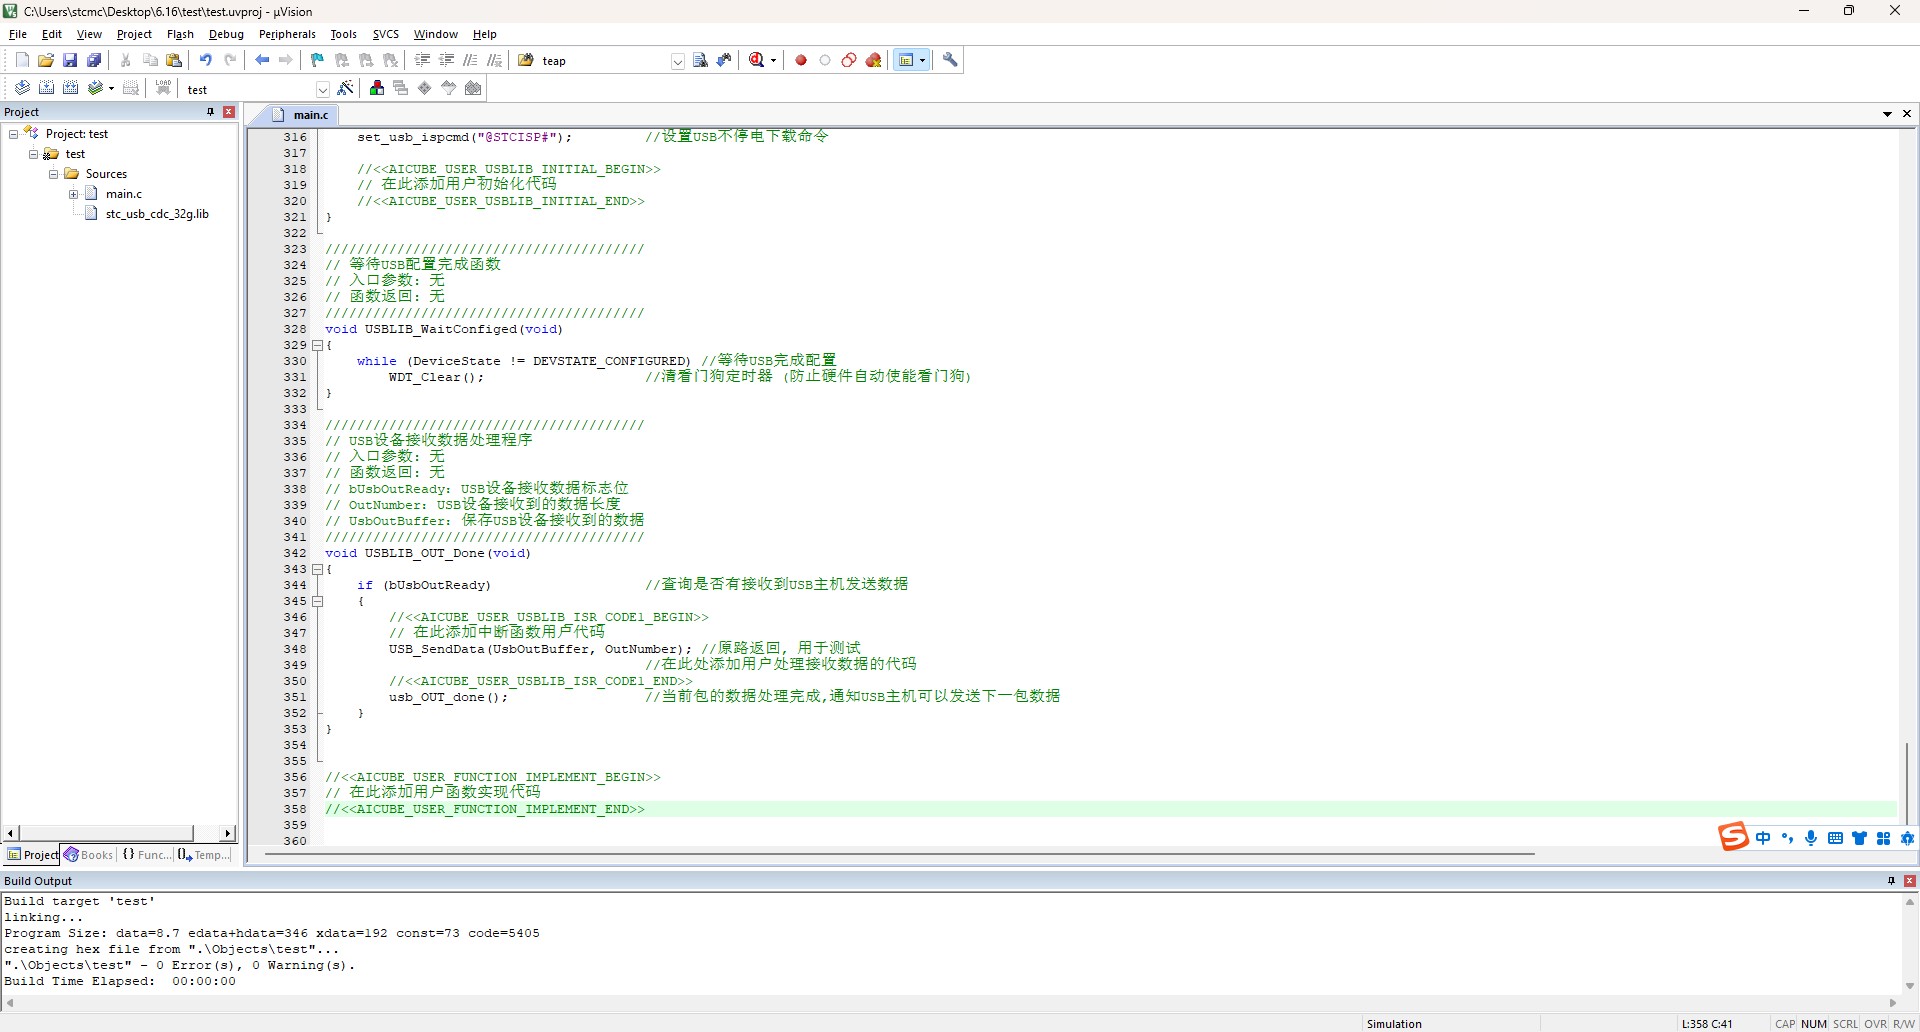Click the editor vertical scrollbar thumb

1907,782
